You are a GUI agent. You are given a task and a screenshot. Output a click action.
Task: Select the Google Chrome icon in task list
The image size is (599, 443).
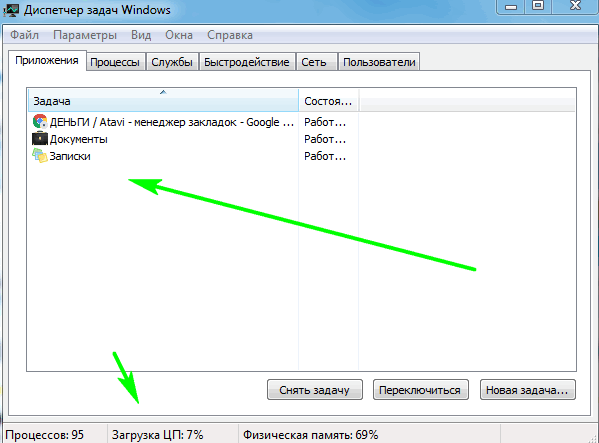pos(40,122)
